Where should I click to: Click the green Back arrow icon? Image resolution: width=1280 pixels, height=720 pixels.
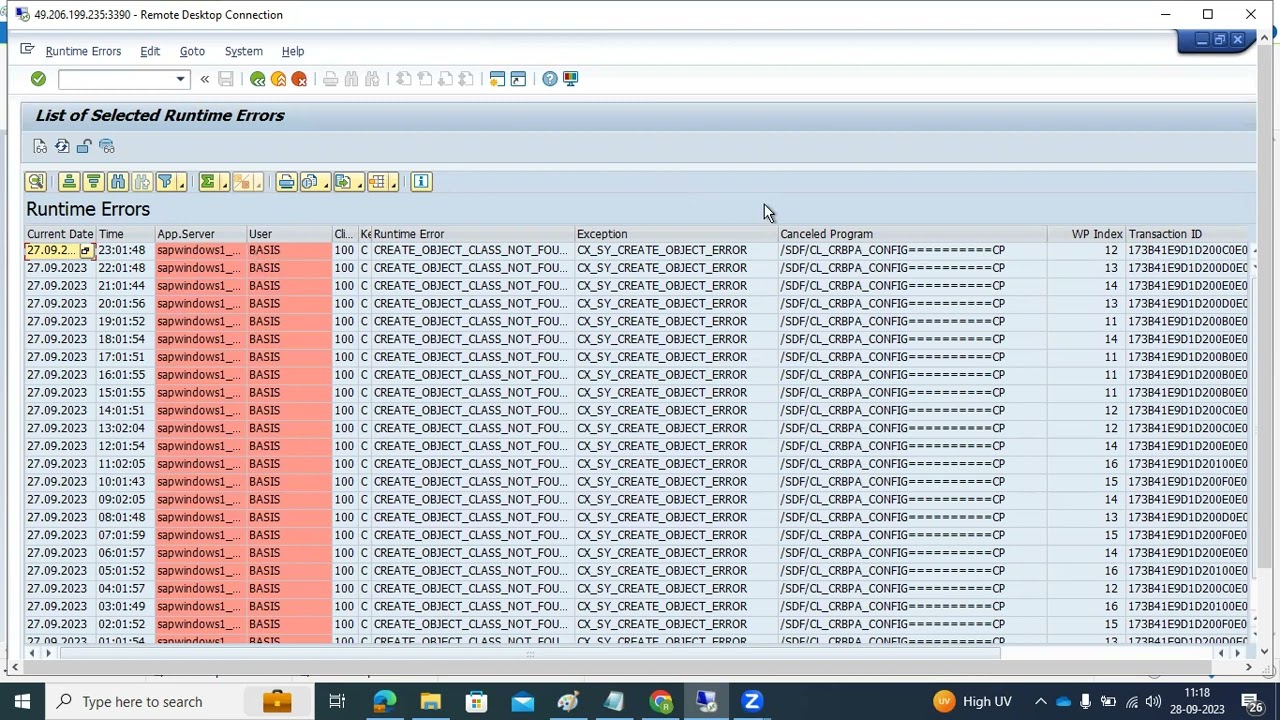[x=257, y=79]
